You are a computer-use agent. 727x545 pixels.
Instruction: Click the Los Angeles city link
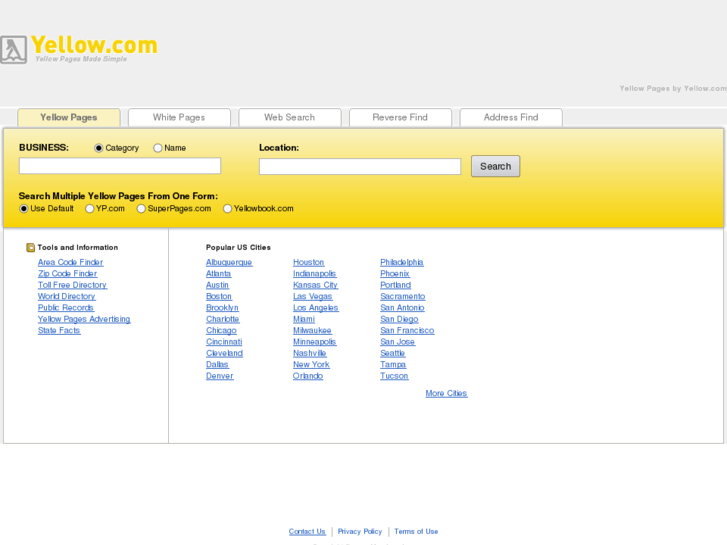(x=316, y=308)
